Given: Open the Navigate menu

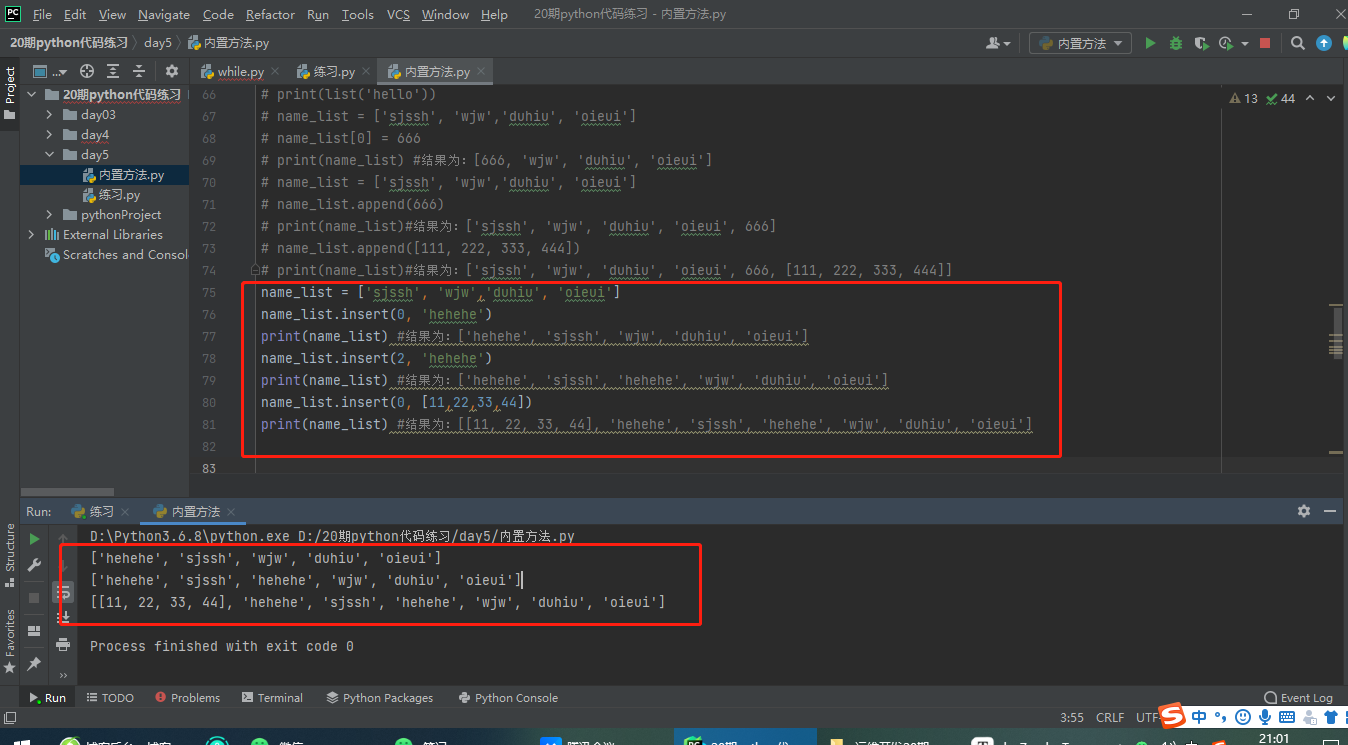Looking at the screenshot, I should pos(164,15).
